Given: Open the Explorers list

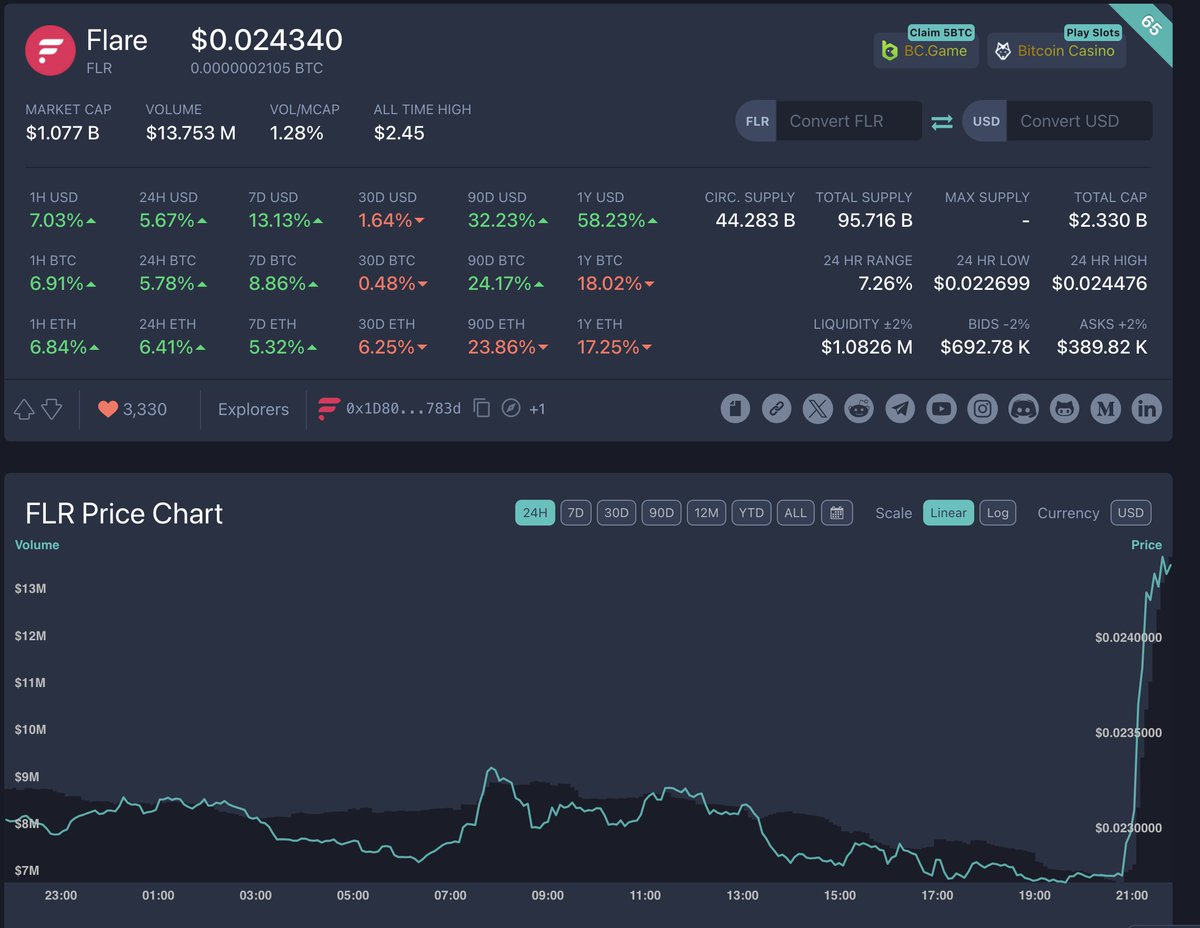Looking at the screenshot, I should coord(253,409).
